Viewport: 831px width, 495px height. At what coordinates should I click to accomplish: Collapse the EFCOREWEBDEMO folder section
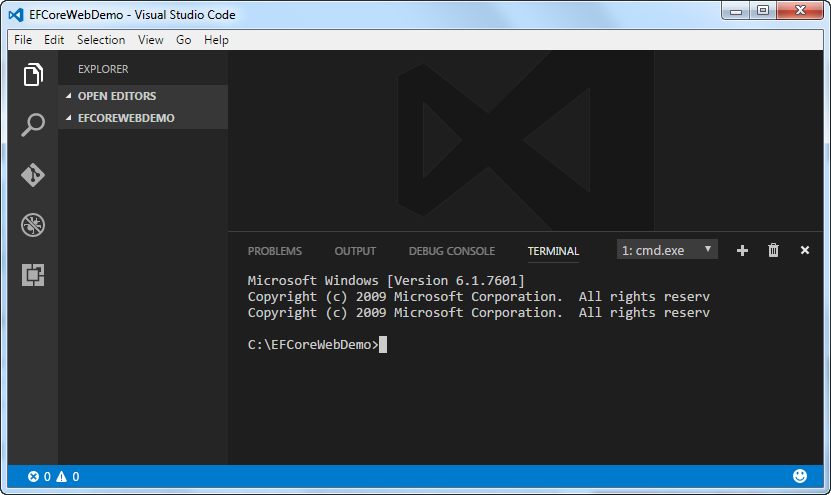(143, 118)
